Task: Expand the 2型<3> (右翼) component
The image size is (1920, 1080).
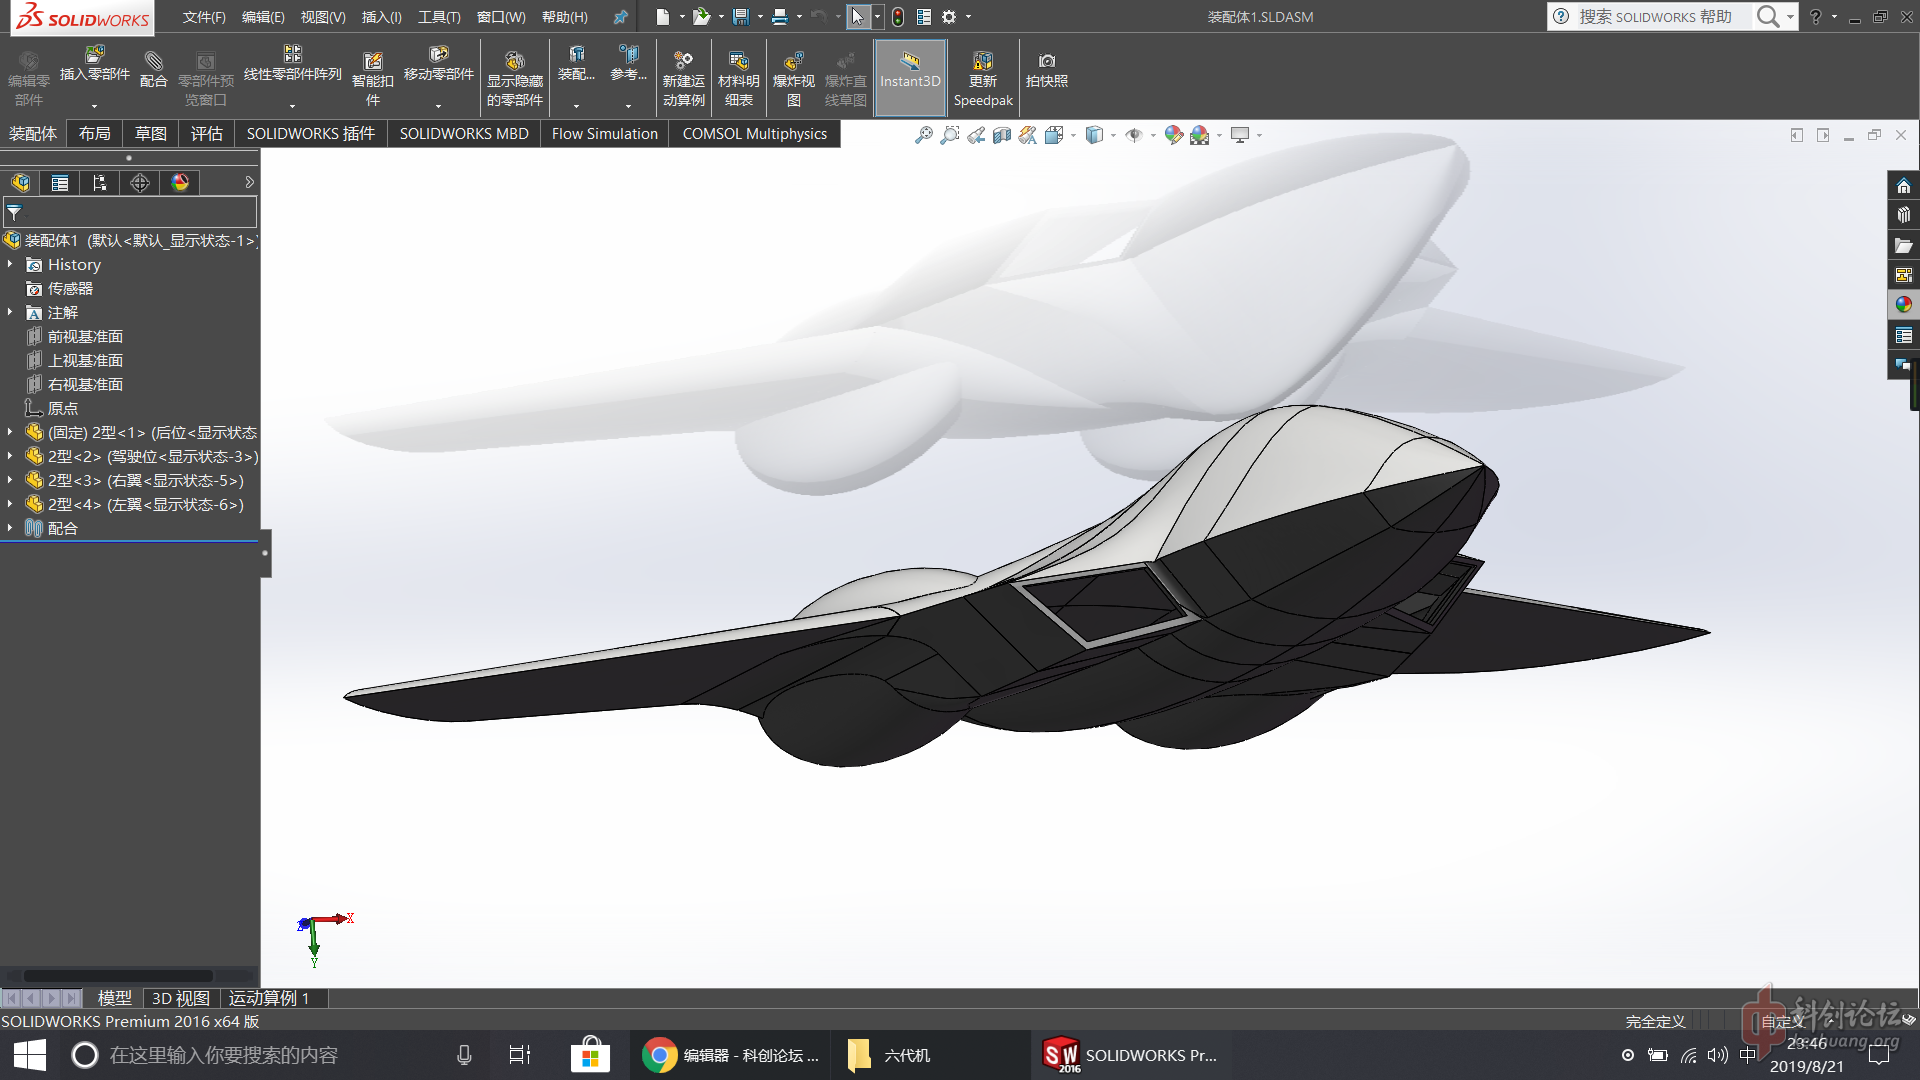Action: coord(10,480)
